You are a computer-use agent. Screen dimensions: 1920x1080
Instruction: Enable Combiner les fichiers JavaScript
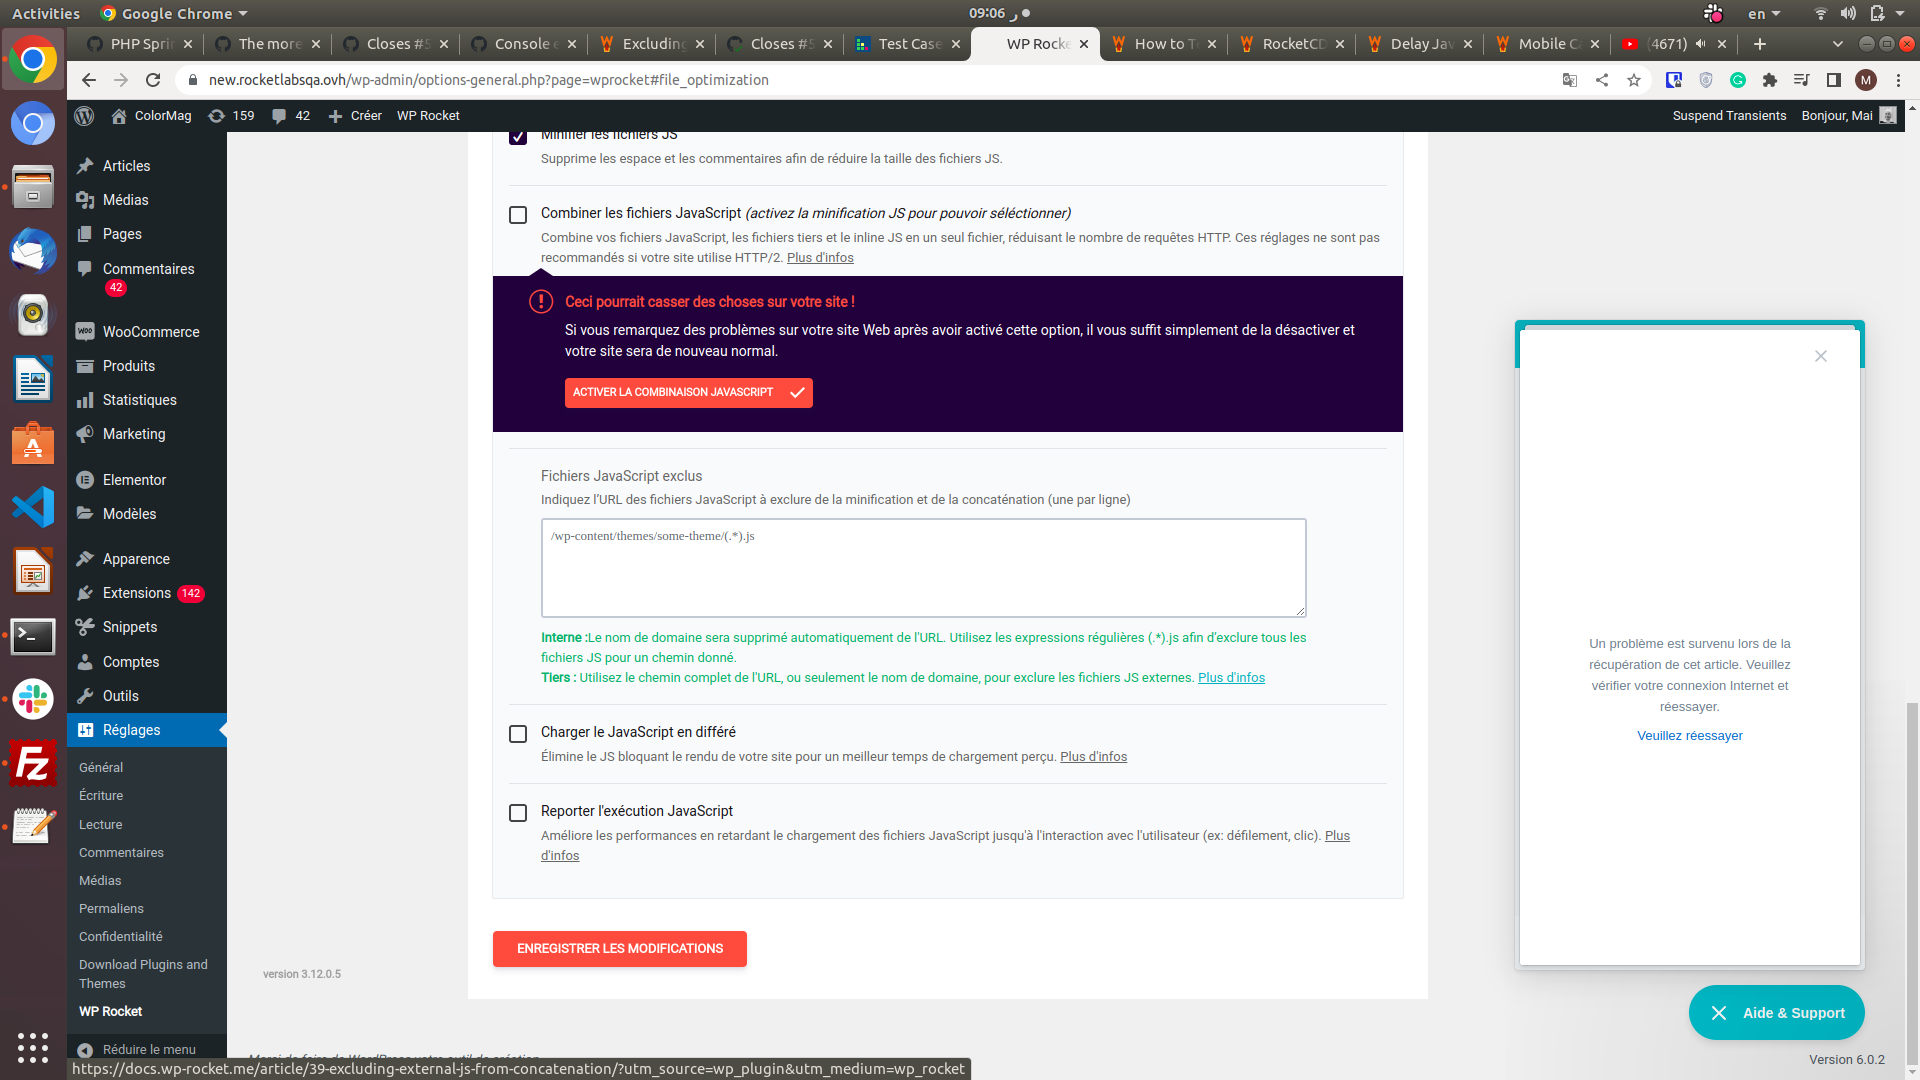[x=518, y=214]
